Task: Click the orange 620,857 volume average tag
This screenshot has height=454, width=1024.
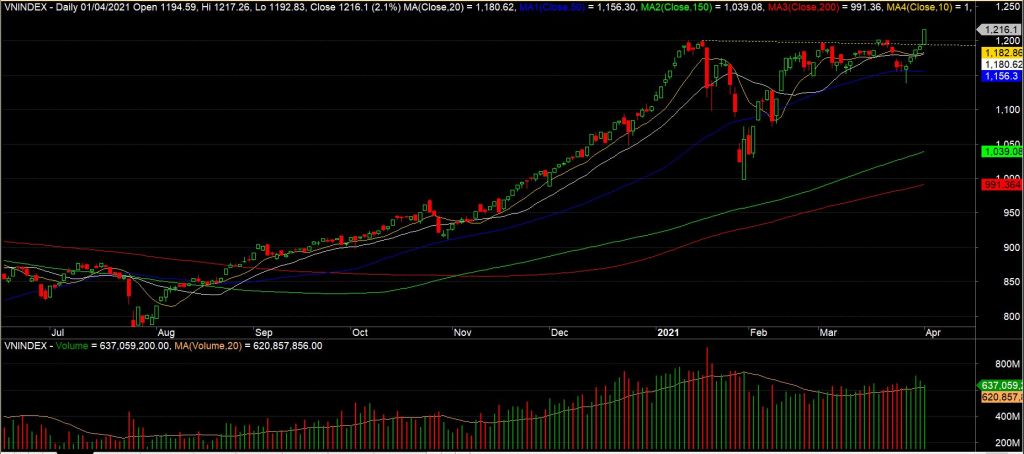Action: (1000, 397)
